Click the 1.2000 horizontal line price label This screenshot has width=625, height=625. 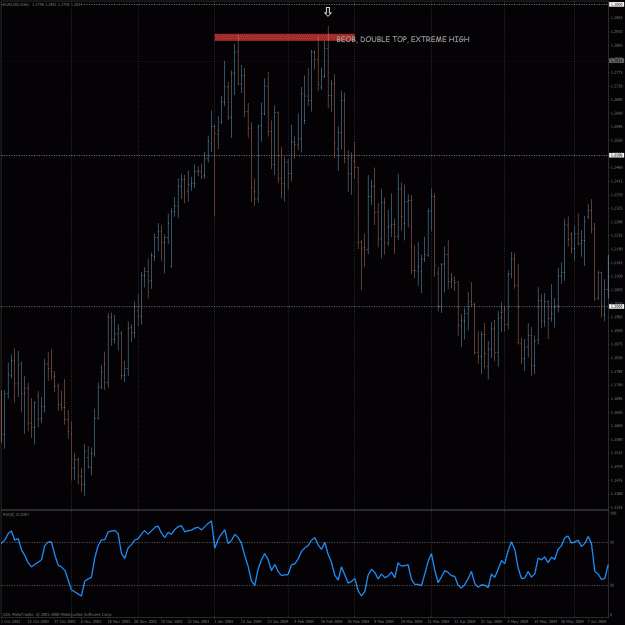coord(617,306)
